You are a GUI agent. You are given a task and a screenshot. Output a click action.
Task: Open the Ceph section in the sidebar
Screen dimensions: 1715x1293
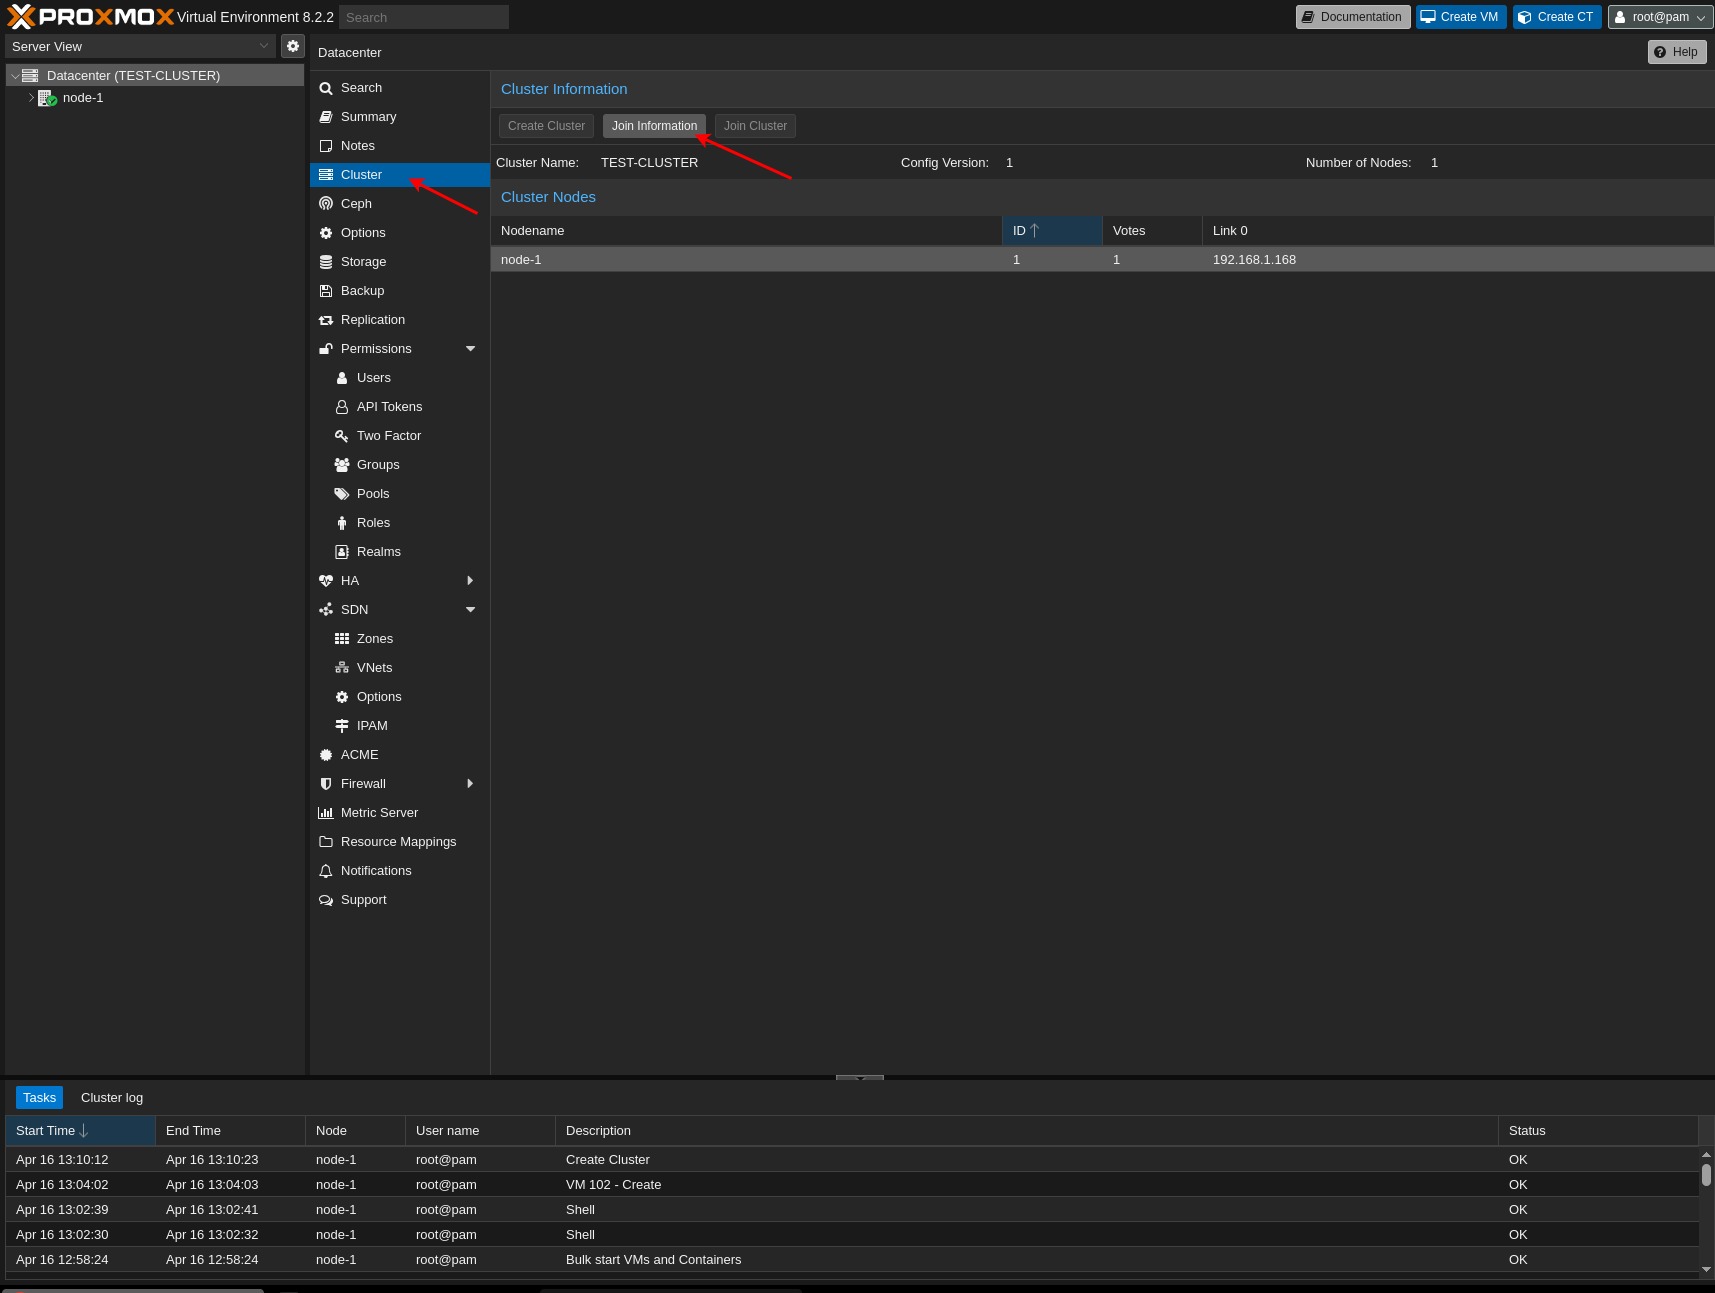(x=356, y=203)
